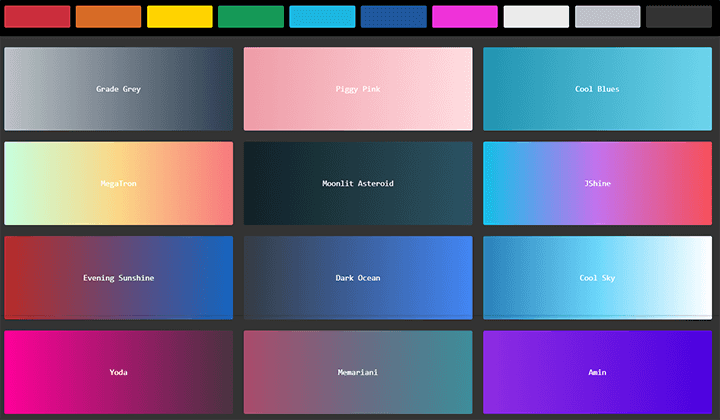Open the Evening Sunshine gradient card
This screenshot has width=720, height=420.
coord(118,278)
